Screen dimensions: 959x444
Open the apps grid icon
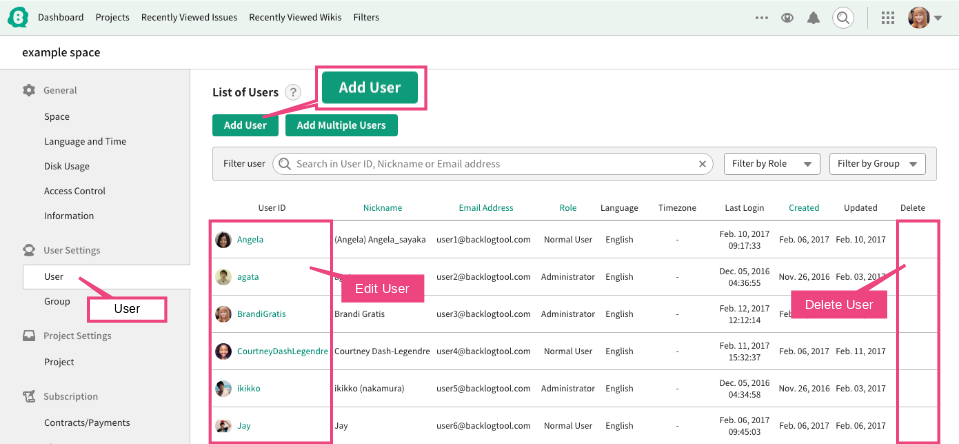(888, 18)
